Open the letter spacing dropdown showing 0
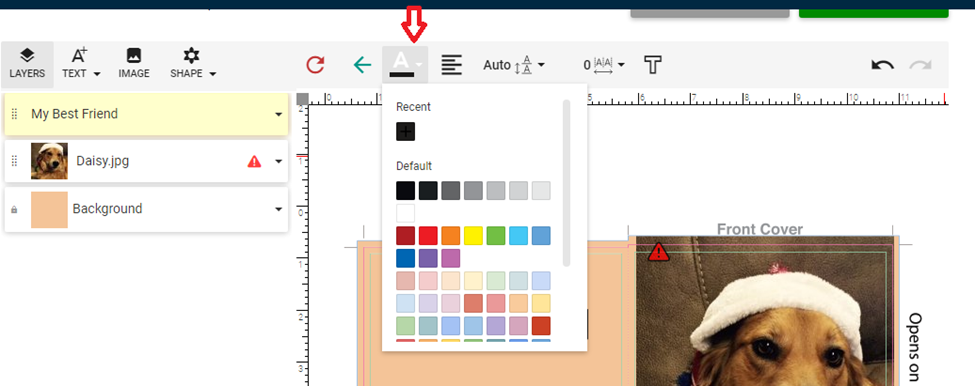 point(604,65)
